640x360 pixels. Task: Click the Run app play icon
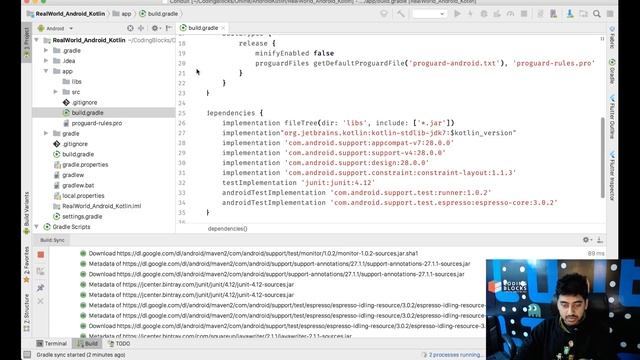[458, 14]
